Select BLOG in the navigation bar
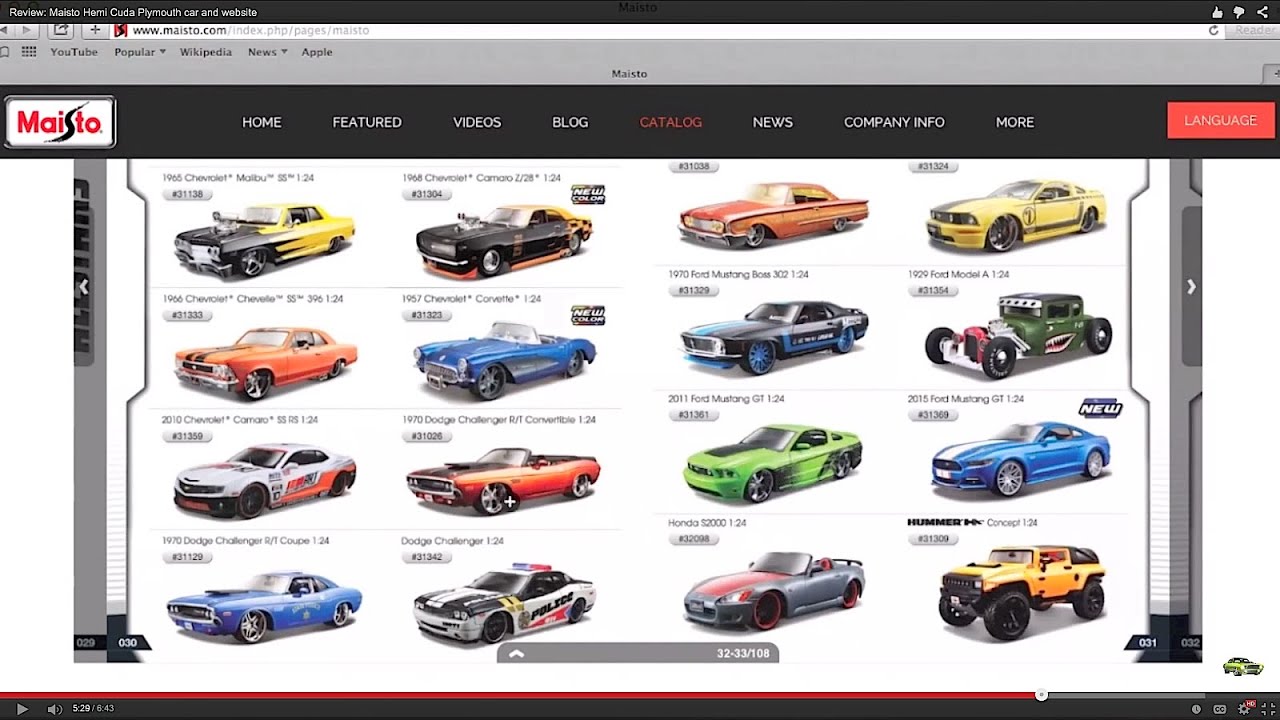 click(x=570, y=122)
